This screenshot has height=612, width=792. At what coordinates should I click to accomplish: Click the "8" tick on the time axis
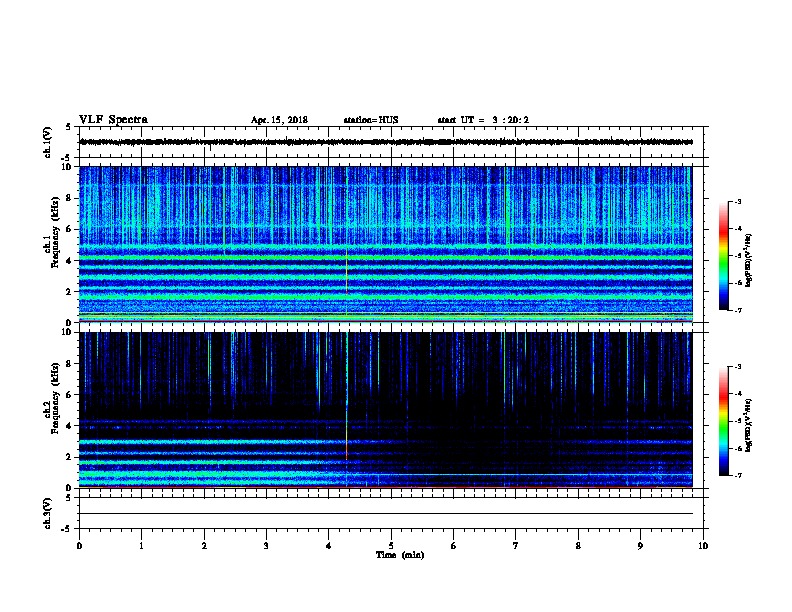(578, 546)
